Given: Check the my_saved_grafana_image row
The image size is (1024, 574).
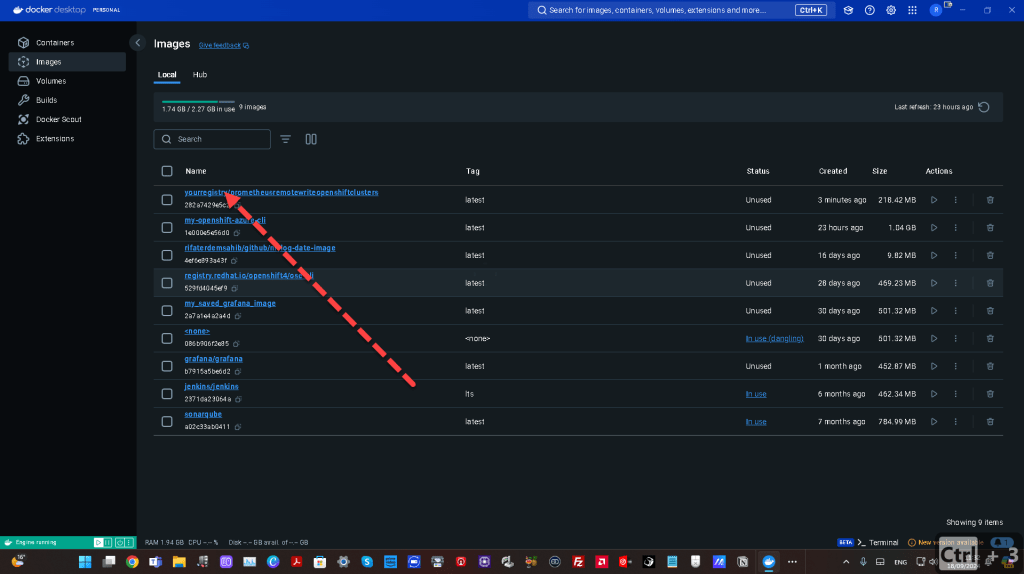Looking at the screenshot, I should [167, 311].
